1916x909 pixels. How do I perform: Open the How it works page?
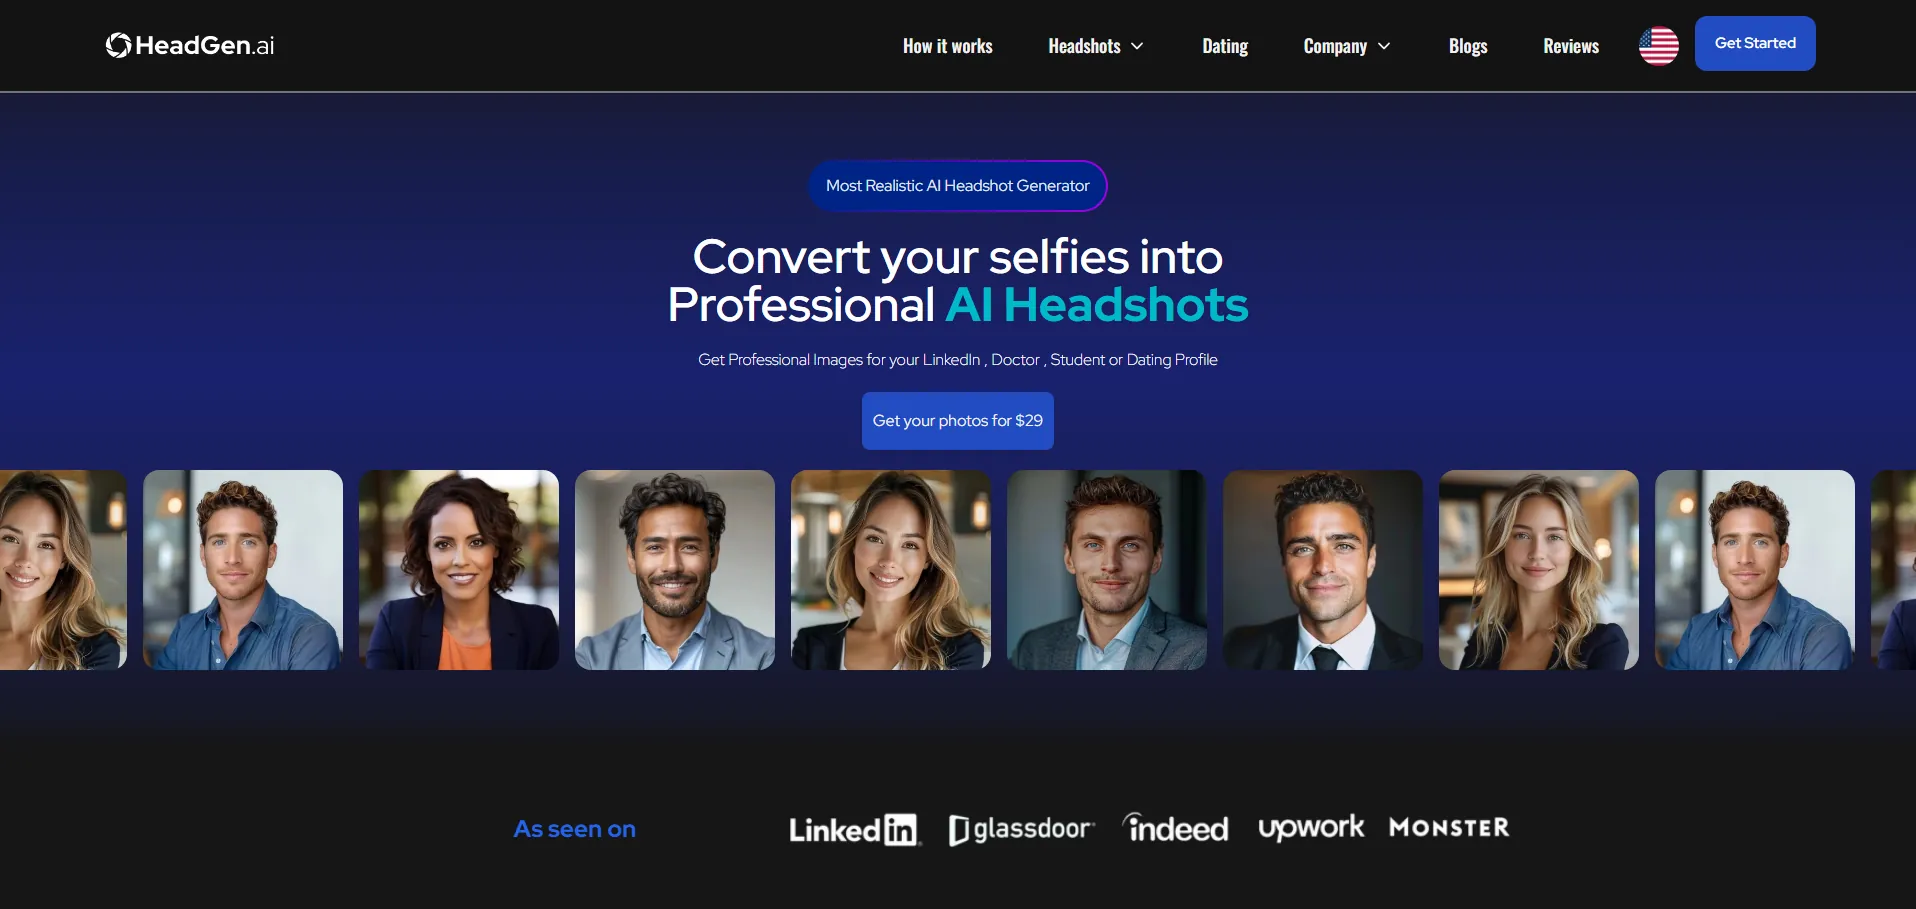coord(947,46)
